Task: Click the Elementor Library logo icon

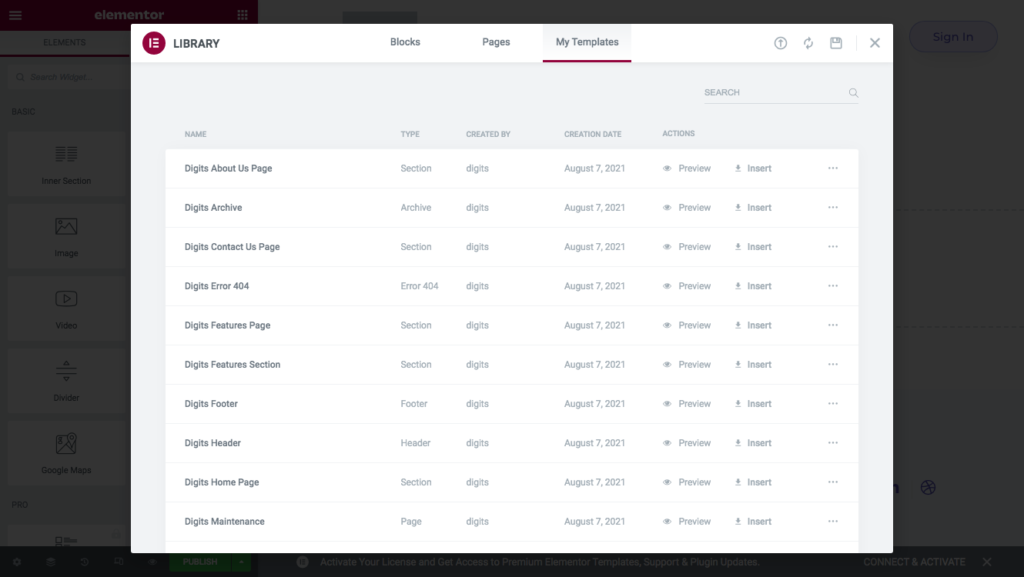Action: pyautogui.click(x=153, y=43)
